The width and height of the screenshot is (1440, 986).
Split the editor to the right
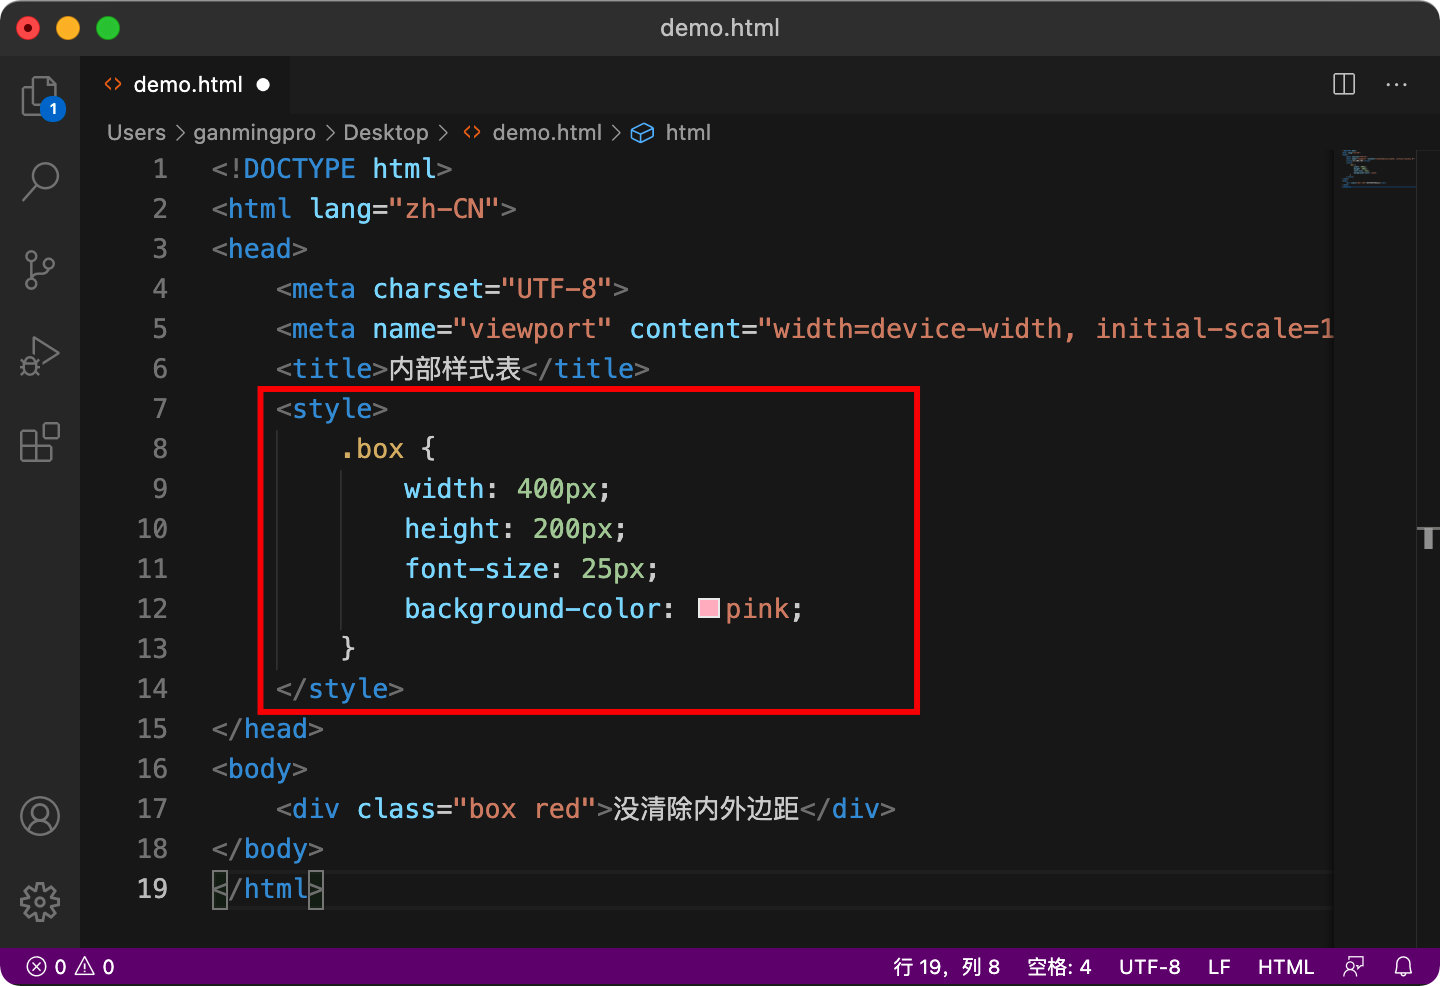pos(1344,85)
